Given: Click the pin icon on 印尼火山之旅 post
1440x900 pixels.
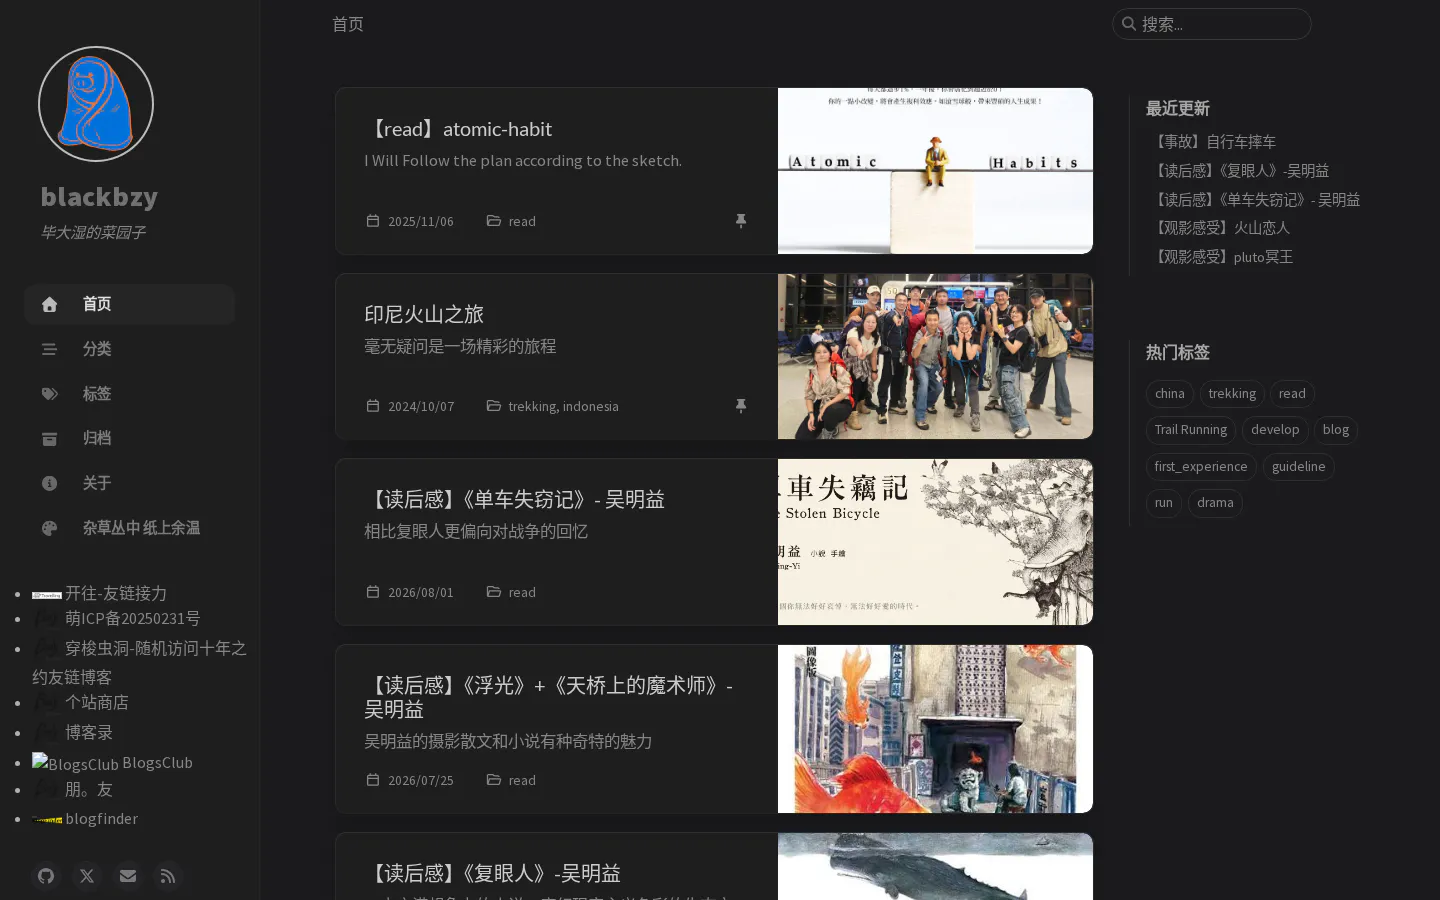Looking at the screenshot, I should coord(741,406).
